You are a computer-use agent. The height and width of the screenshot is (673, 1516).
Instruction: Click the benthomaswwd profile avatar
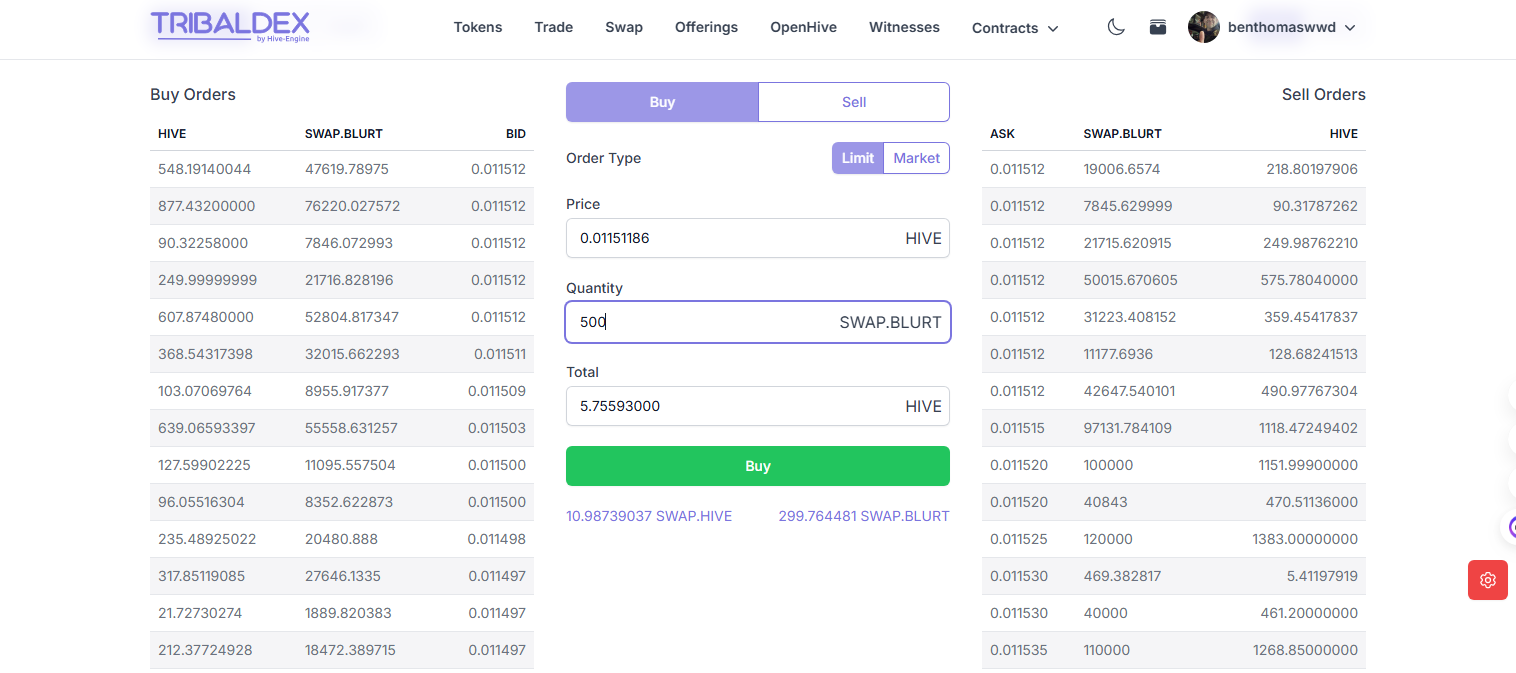(1203, 28)
